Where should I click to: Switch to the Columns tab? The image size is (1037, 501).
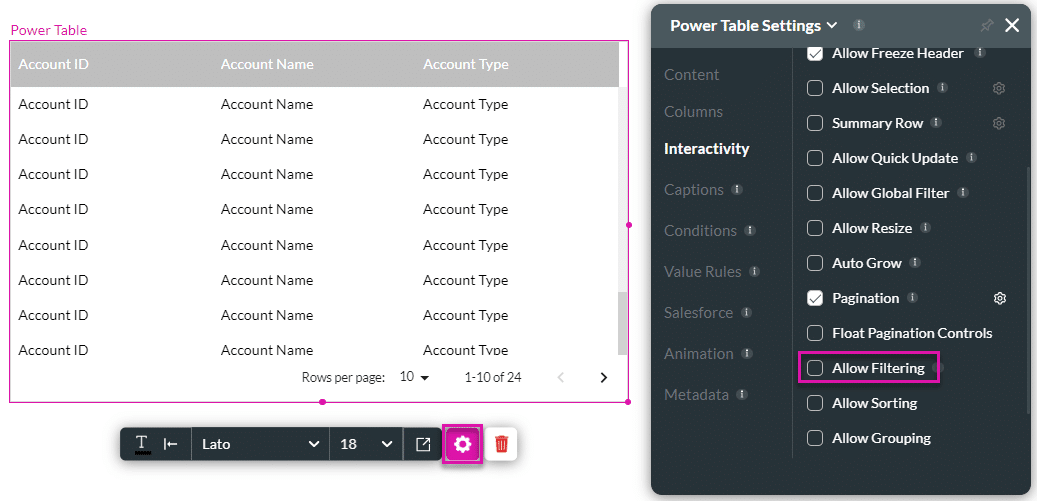[693, 112]
